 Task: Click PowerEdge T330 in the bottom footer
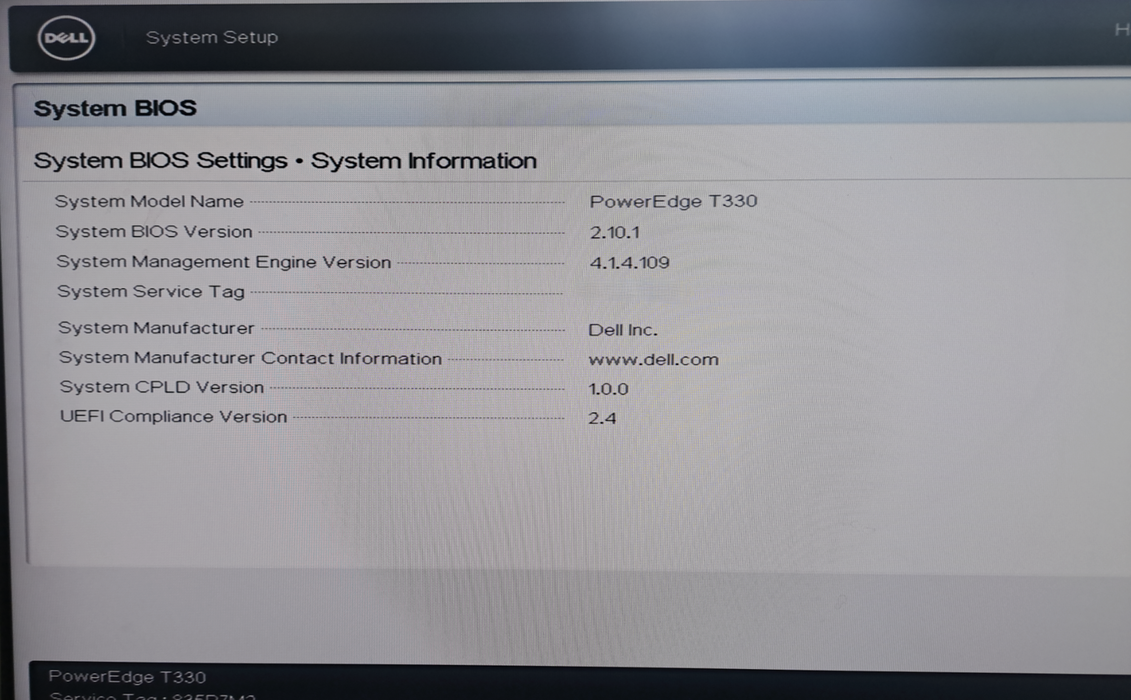click(127, 677)
